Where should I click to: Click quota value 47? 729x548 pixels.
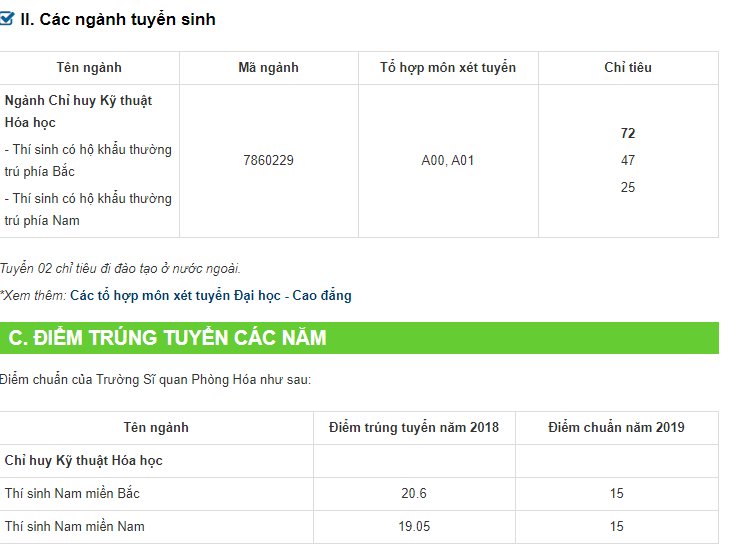click(628, 160)
